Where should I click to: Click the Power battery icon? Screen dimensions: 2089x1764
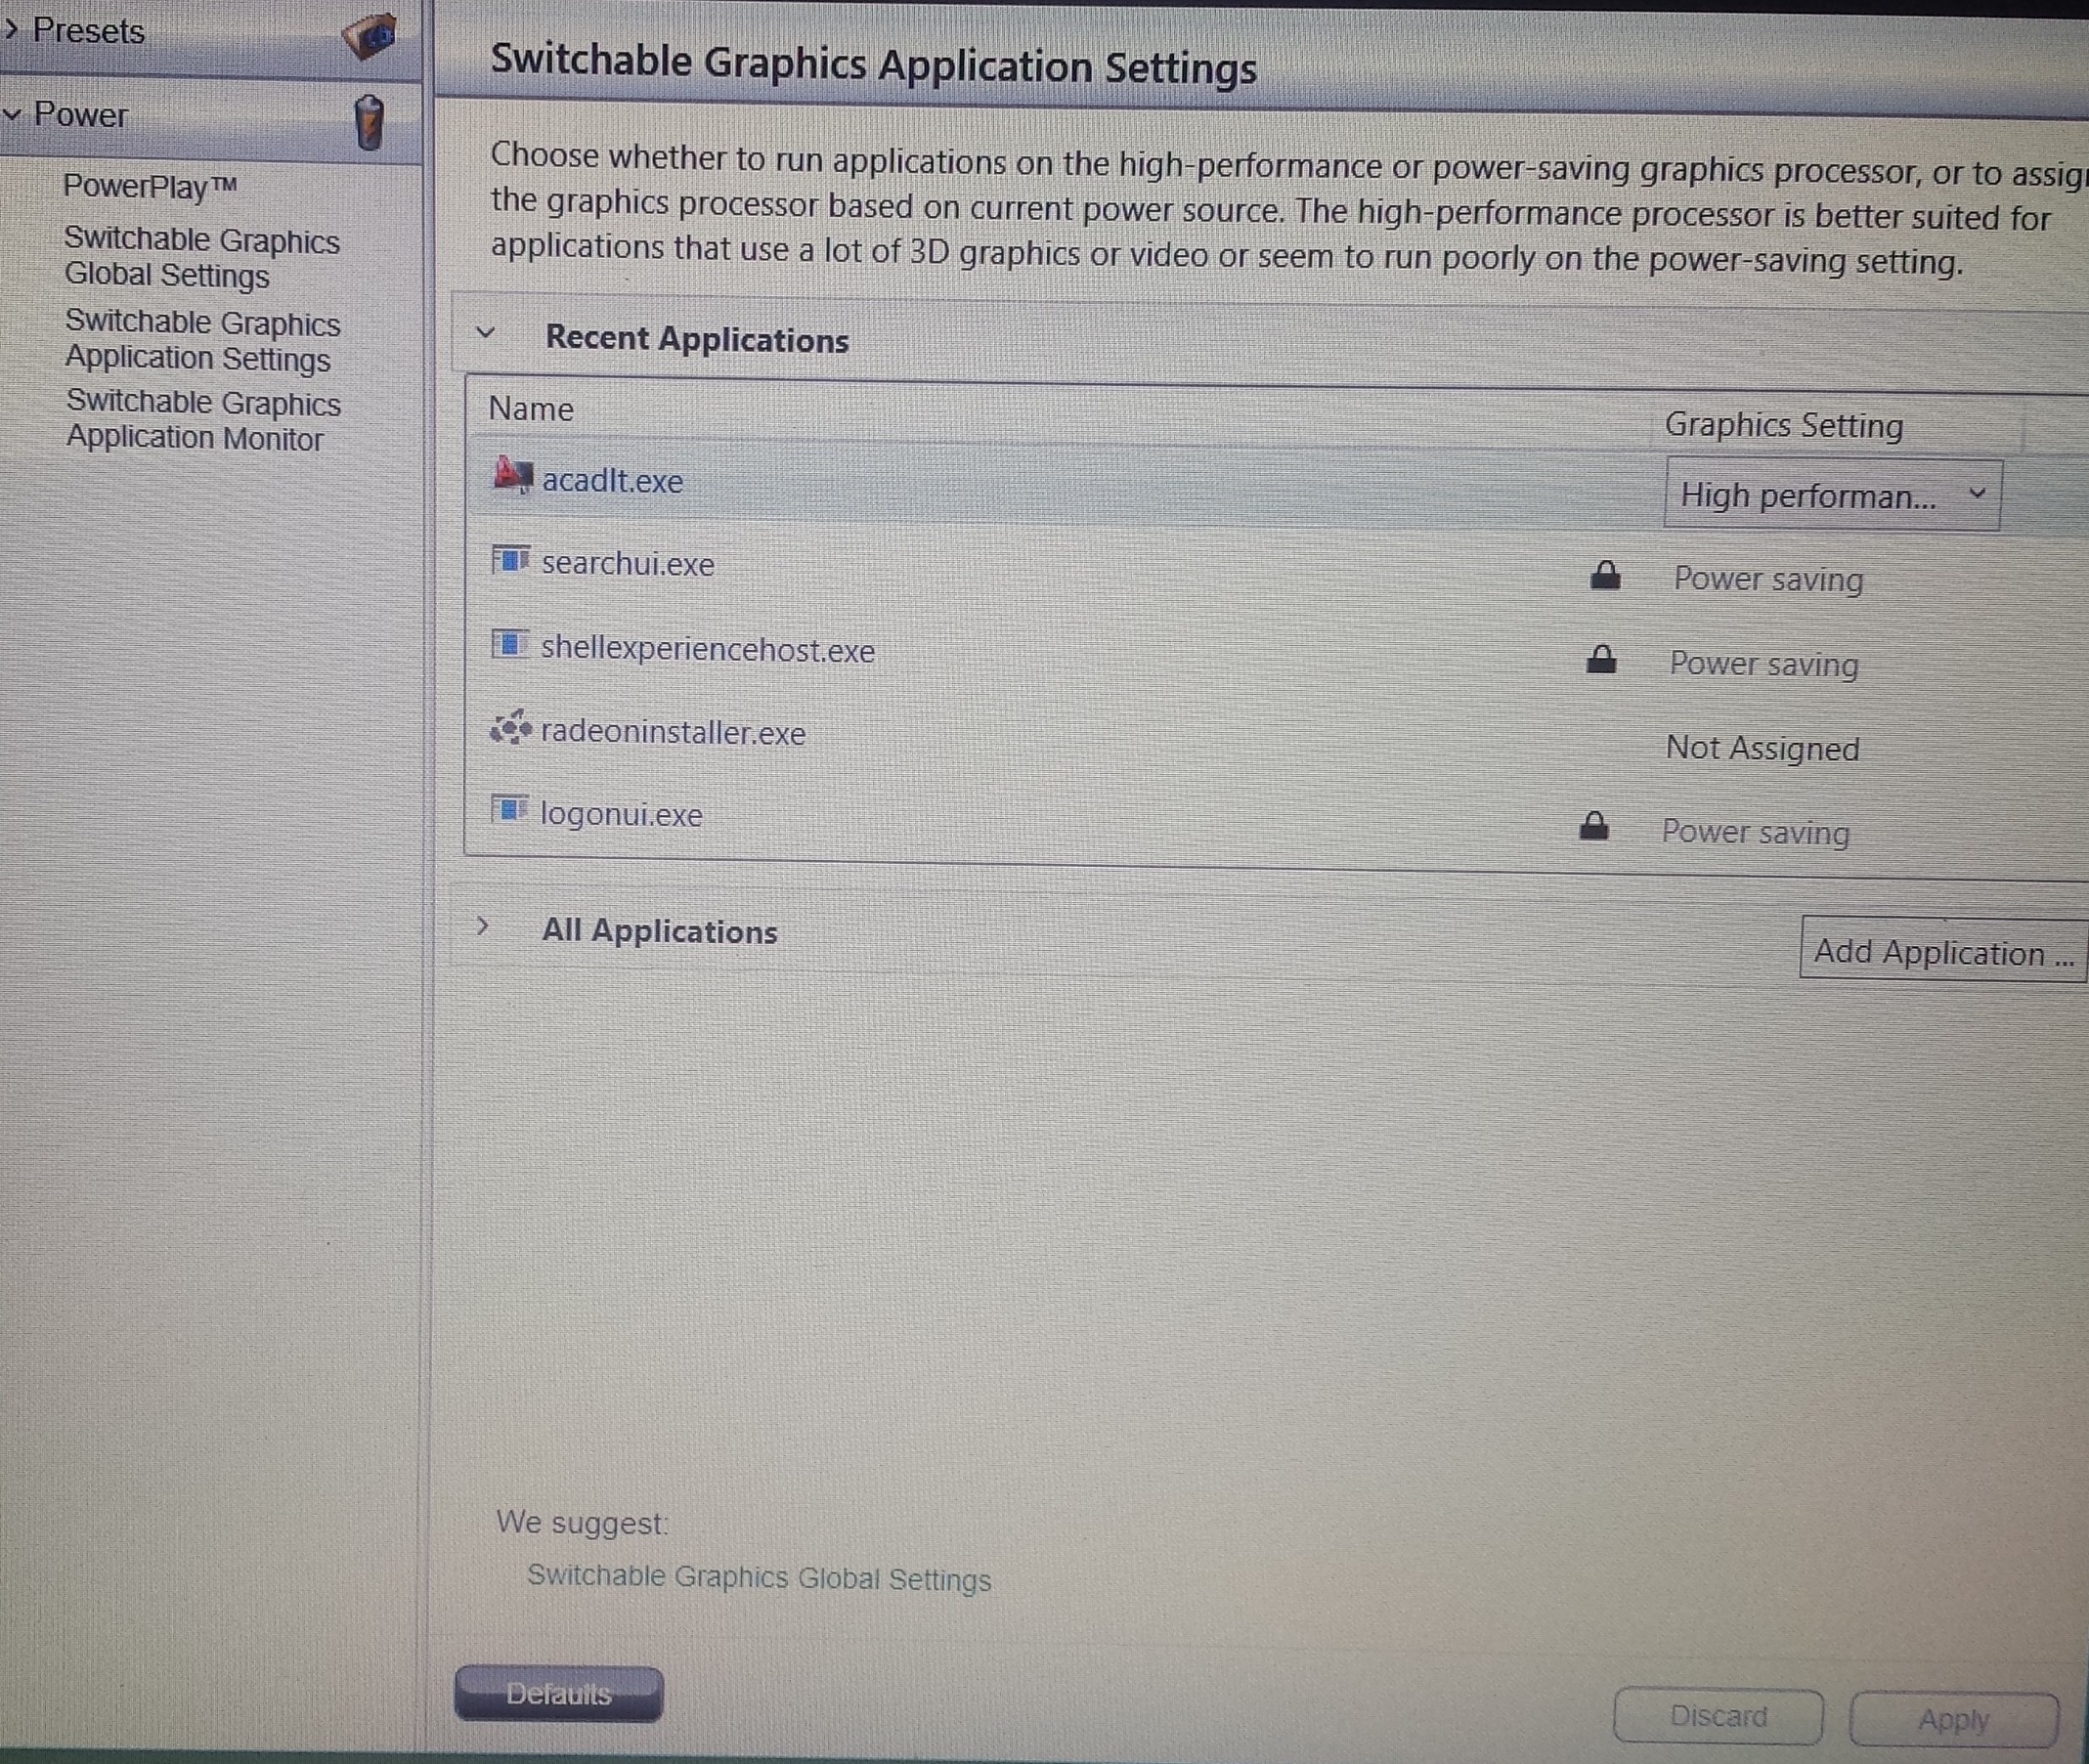369,123
